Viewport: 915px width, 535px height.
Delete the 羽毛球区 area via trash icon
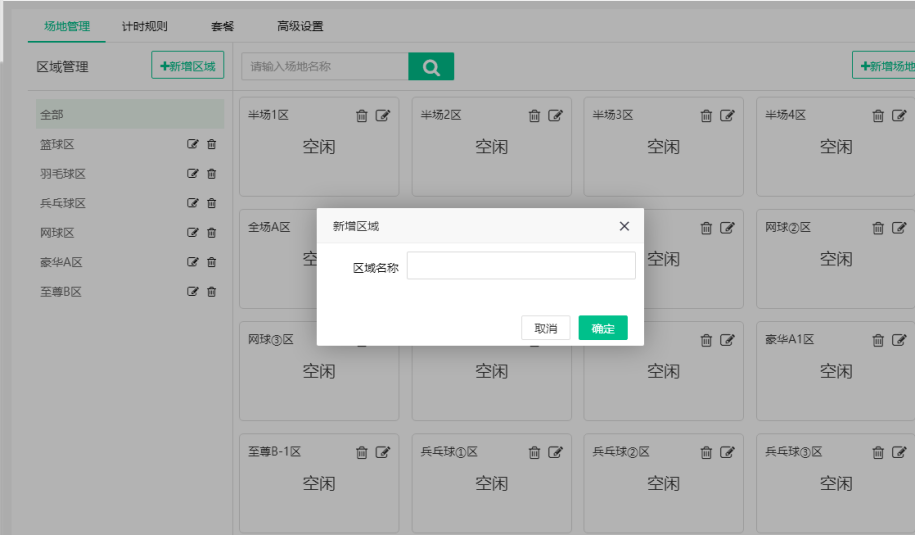(211, 174)
